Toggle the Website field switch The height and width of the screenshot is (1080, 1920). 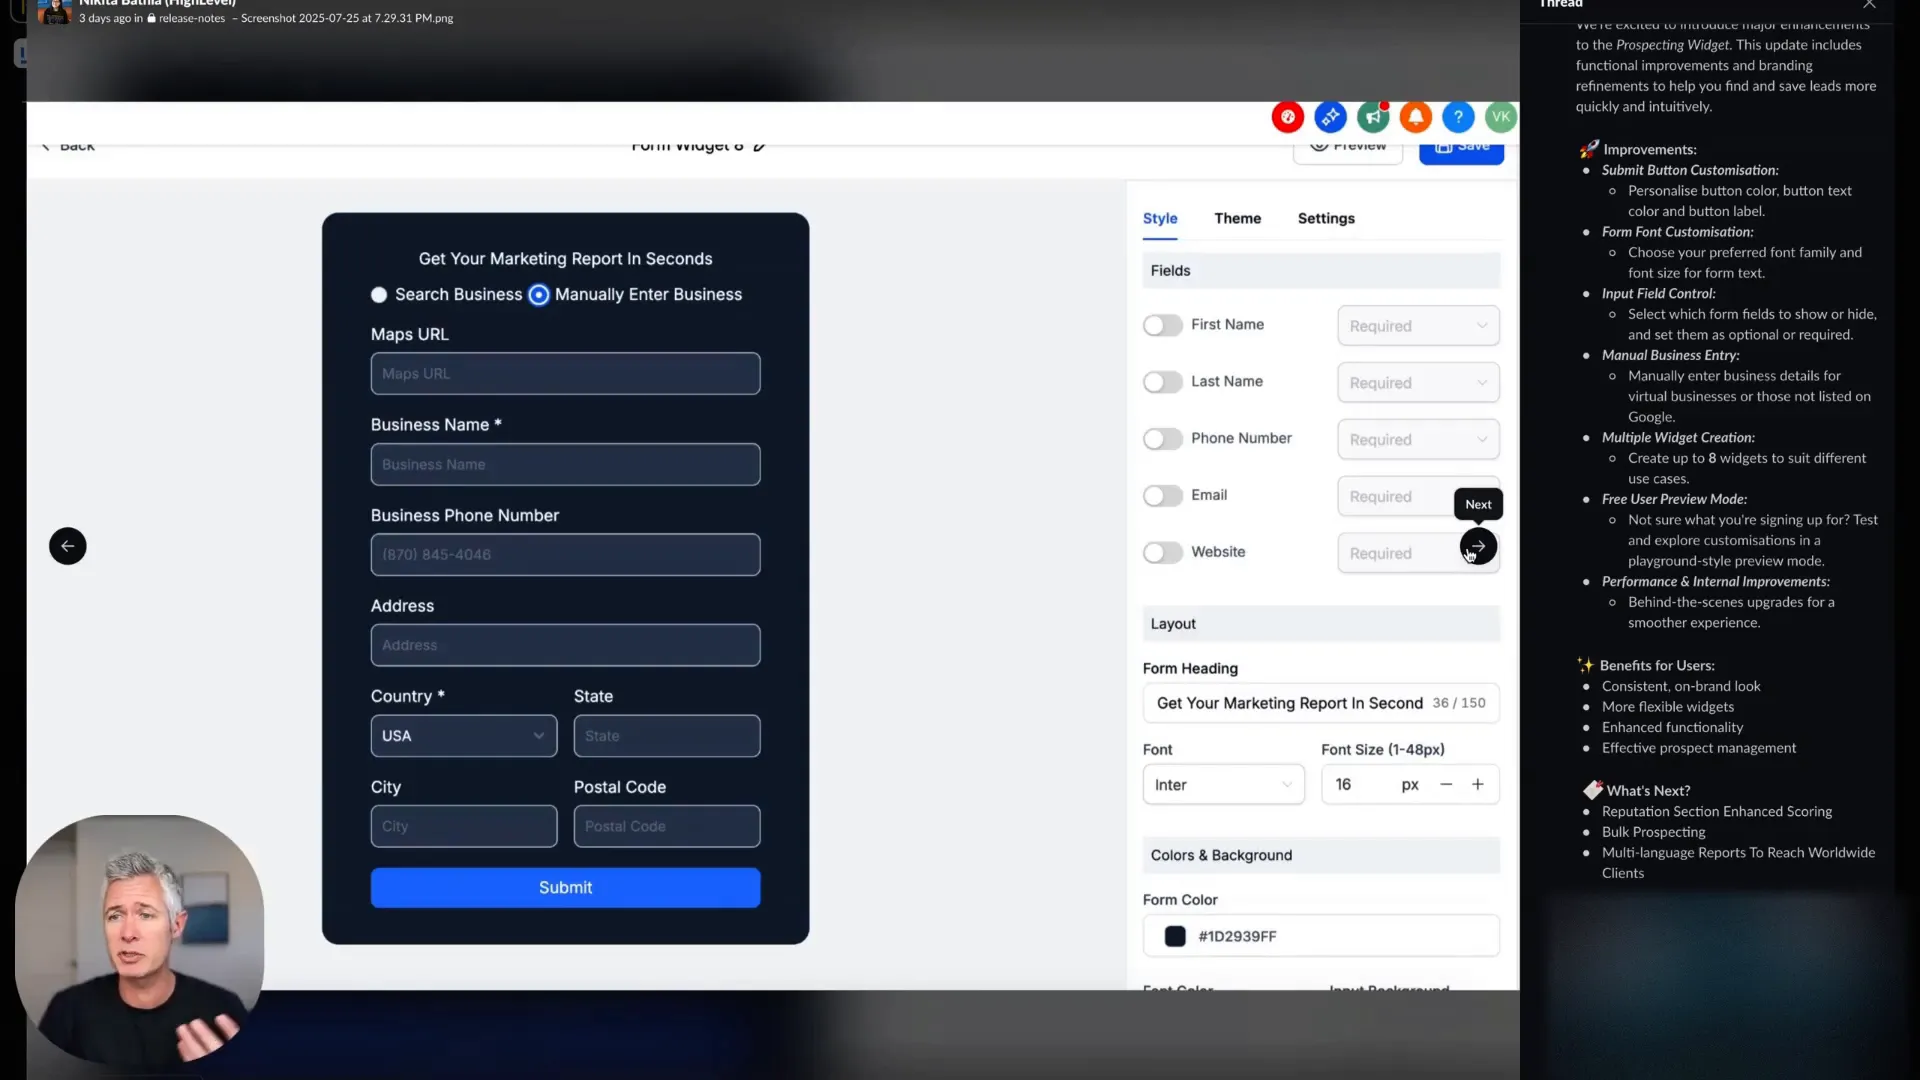tap(1163, 553)
